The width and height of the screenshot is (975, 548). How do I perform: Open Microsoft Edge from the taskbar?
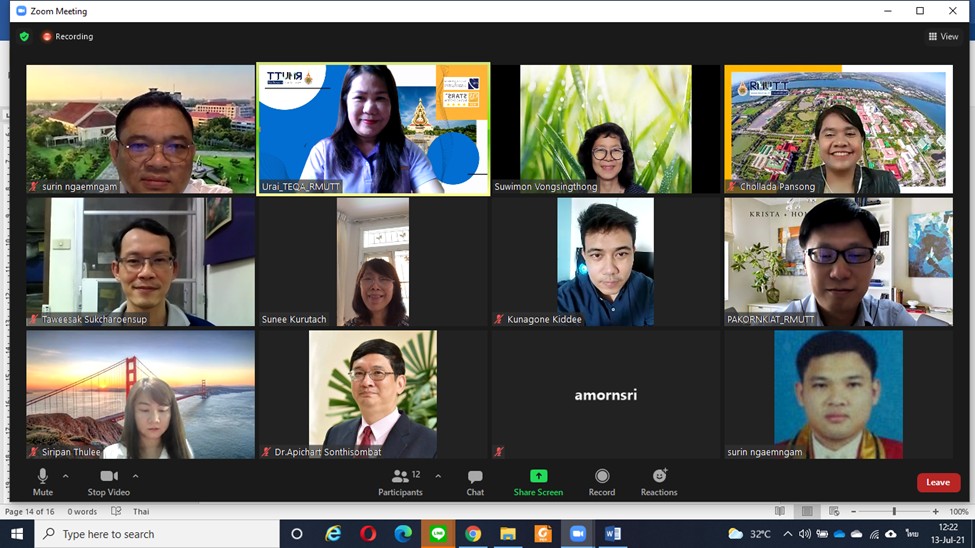click(403, 534)
